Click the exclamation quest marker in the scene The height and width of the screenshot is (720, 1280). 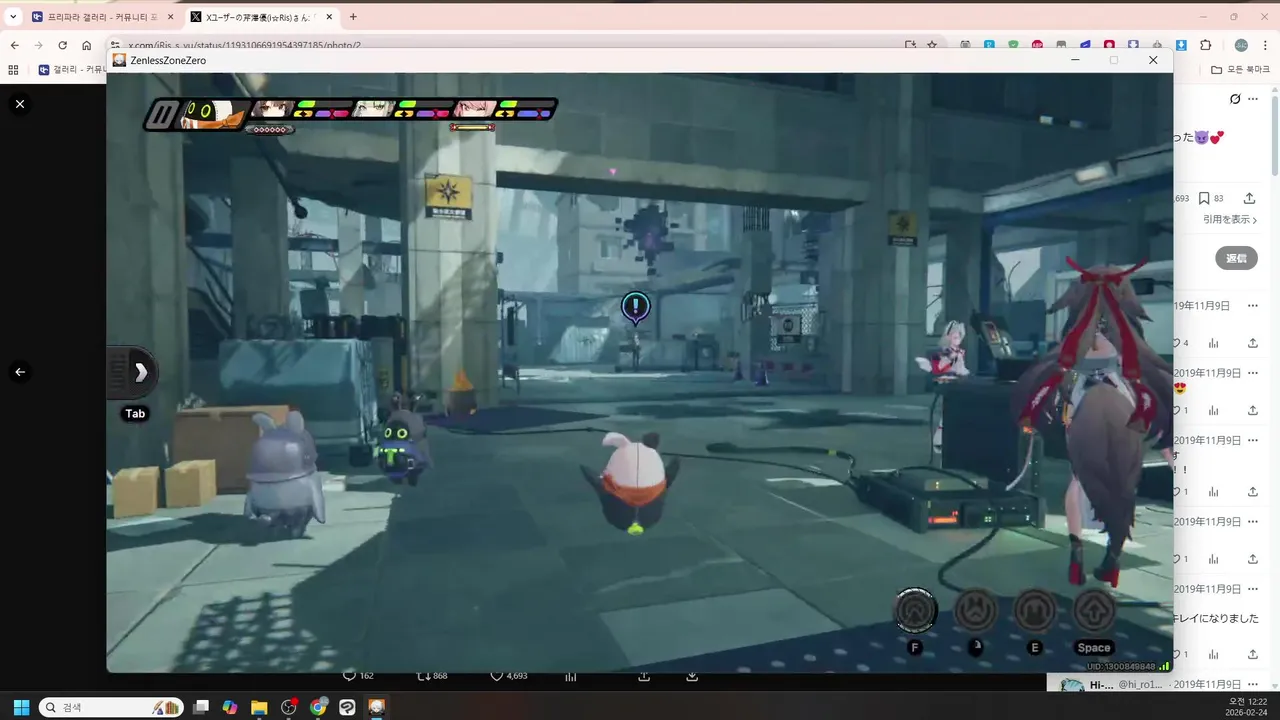635,307
